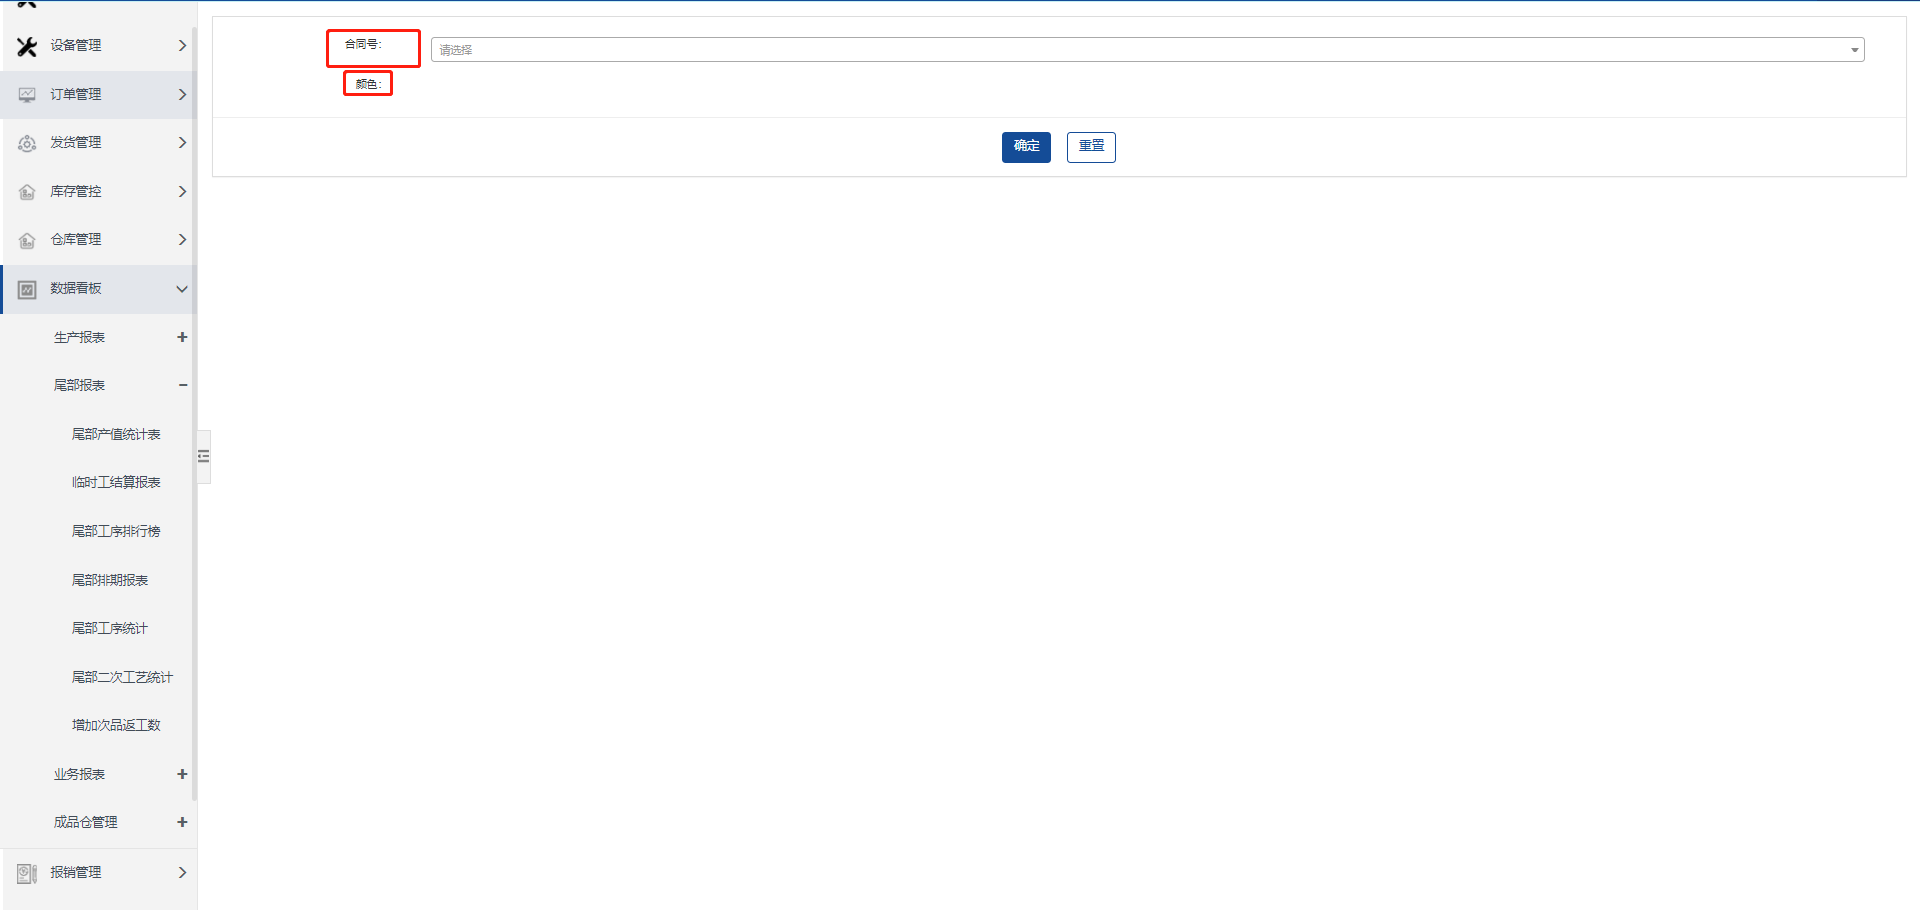This screenshot has width=1920, height=910.
Task: Click the 发货管理 gear icon
Action: [x=27, y=143]
